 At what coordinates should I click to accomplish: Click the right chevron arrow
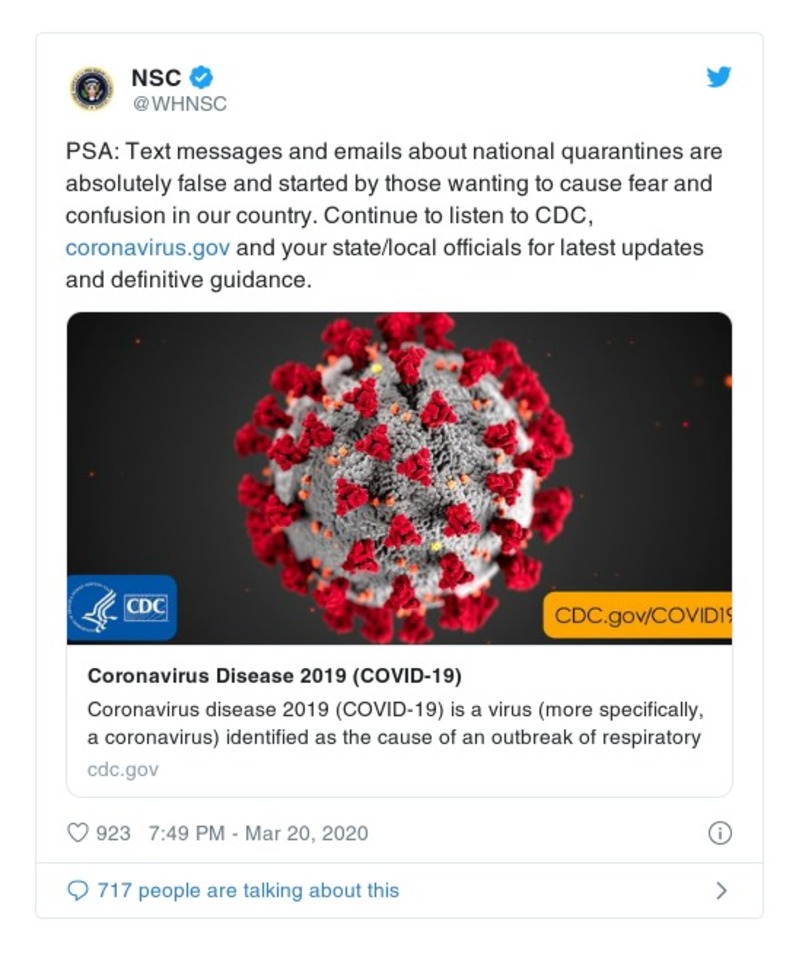tap(721, 890)
